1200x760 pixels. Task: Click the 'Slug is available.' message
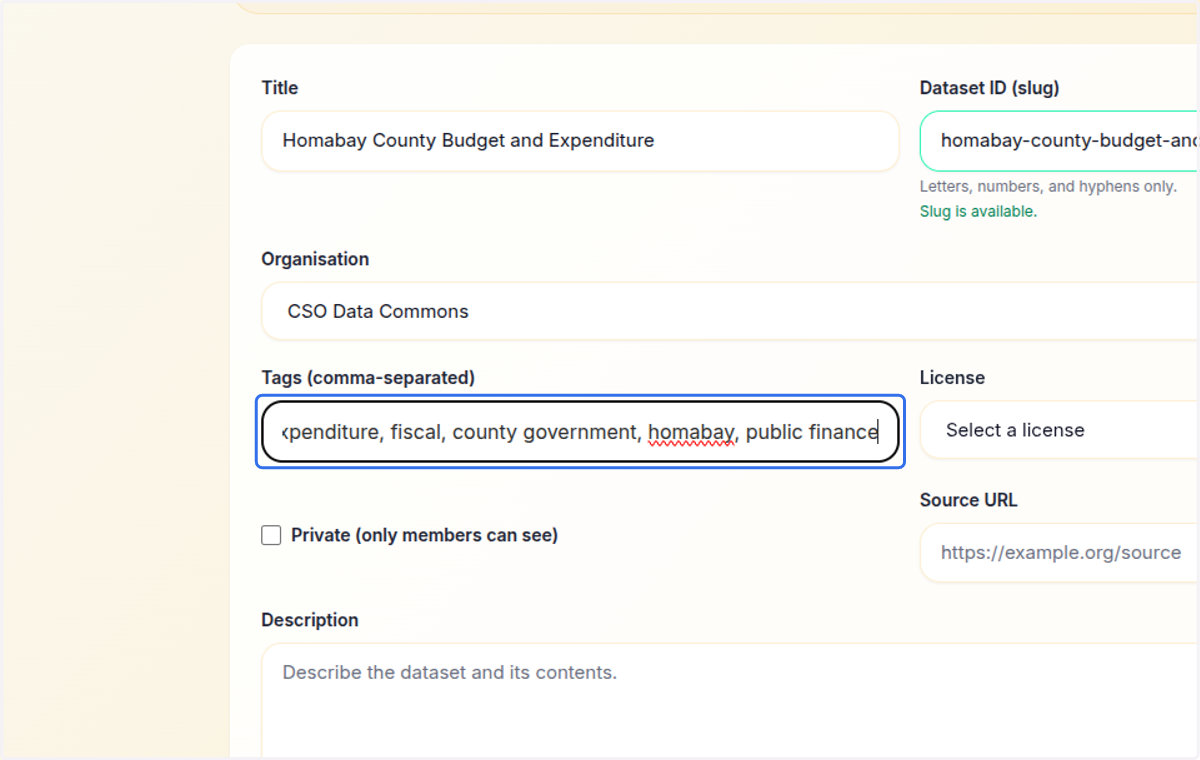click(978, 212)
